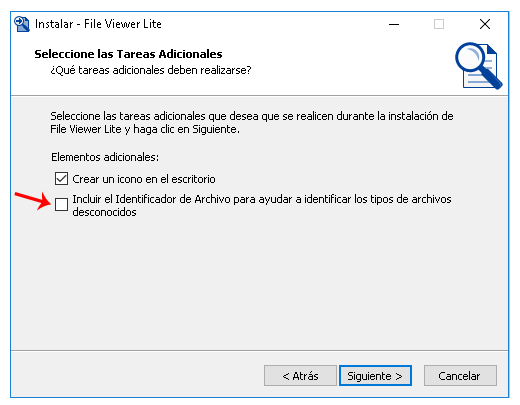Uncheck the Crear un icono en el escritorio checkbox
The height and width of the screenshot is (405, 520).
[x=62, y=179]
